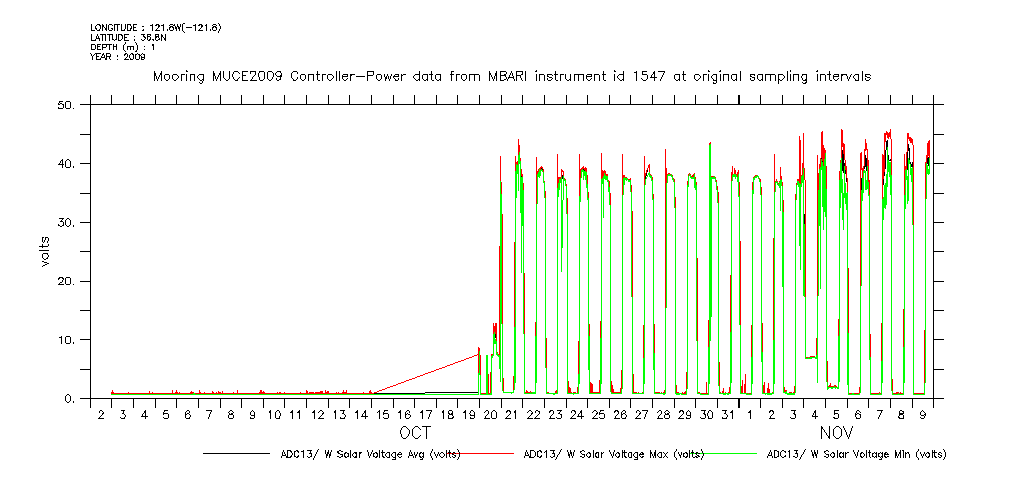Click the DEPTH (m) header line
The height and width of the screenshot is (504, 1009).
[x=122, y=47]
